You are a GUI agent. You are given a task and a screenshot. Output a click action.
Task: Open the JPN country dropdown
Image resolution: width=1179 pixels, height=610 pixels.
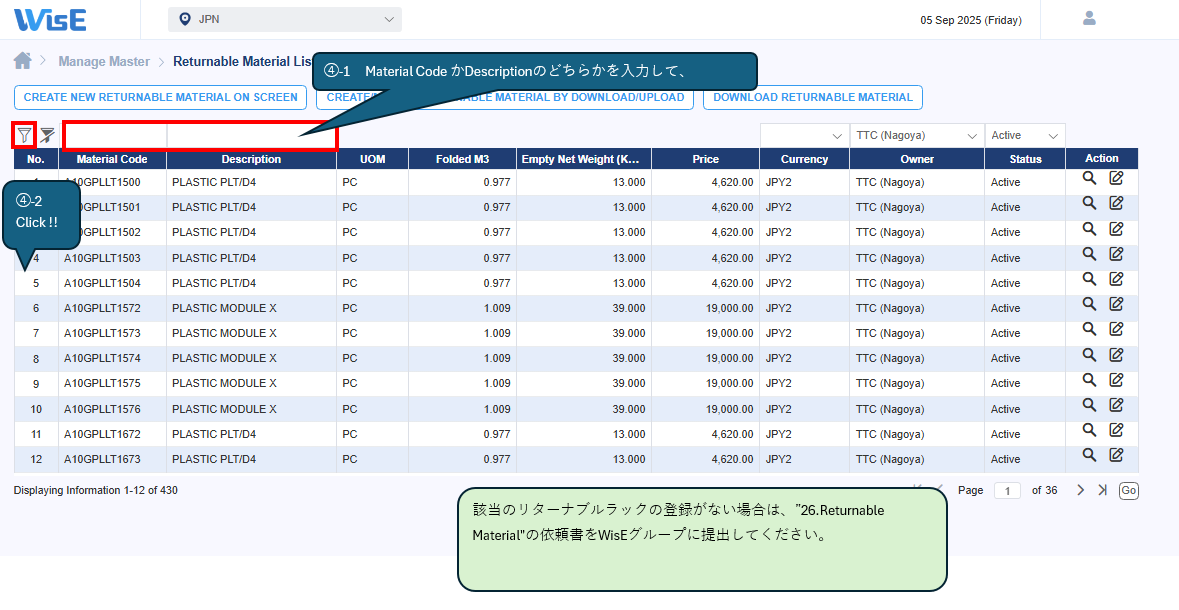285,19
